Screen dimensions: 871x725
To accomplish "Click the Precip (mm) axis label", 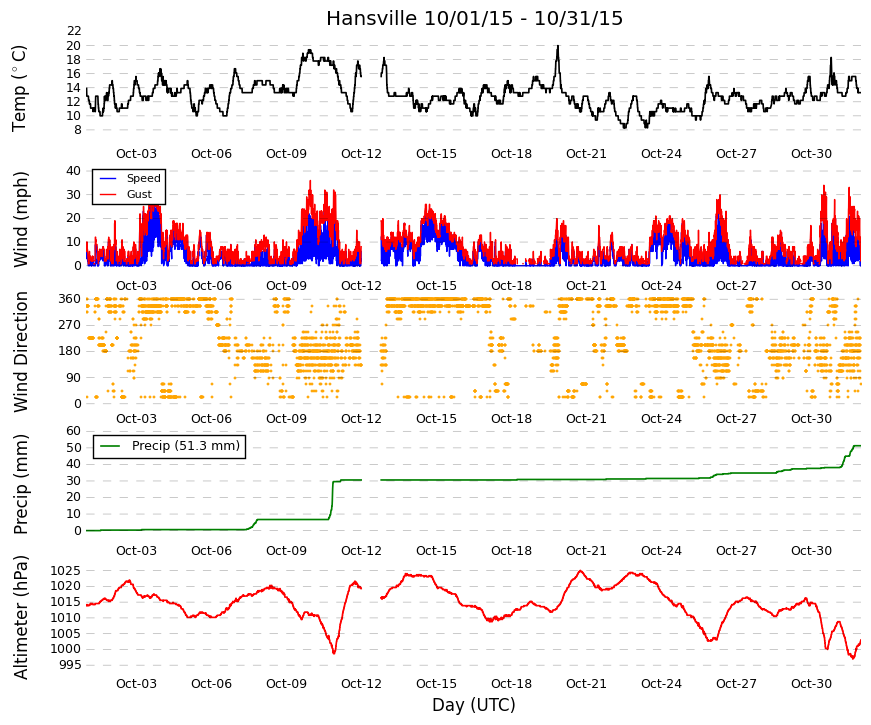I will point(21,484).
